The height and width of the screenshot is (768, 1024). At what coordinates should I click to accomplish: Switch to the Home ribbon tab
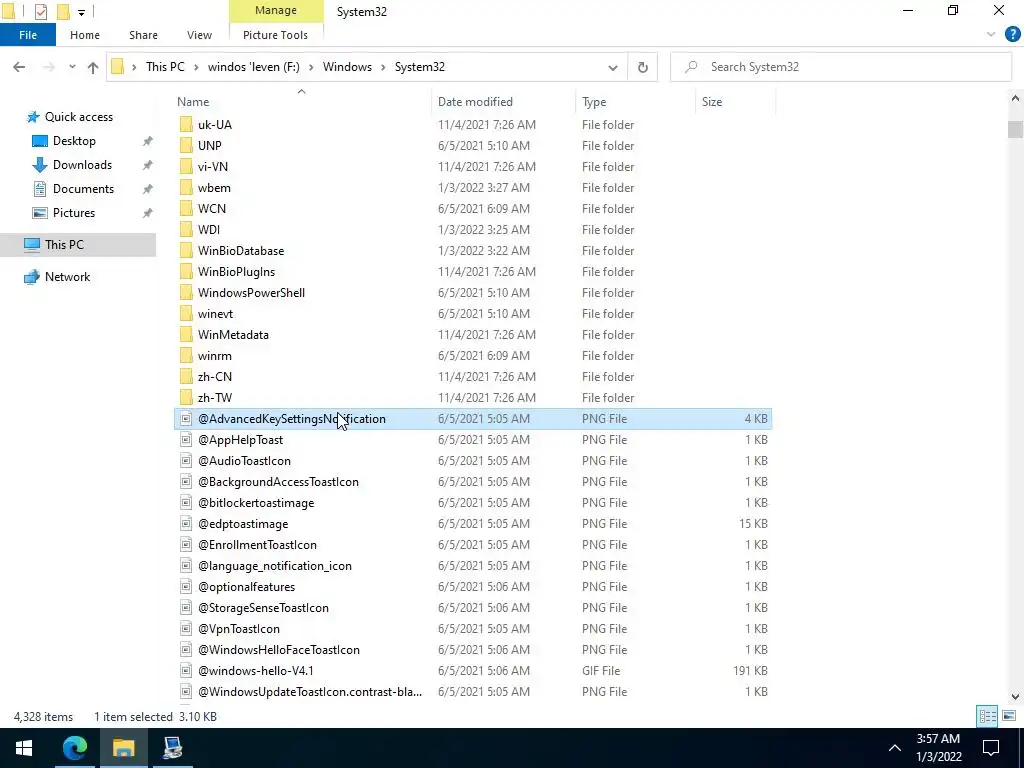[x=85, y=35]
